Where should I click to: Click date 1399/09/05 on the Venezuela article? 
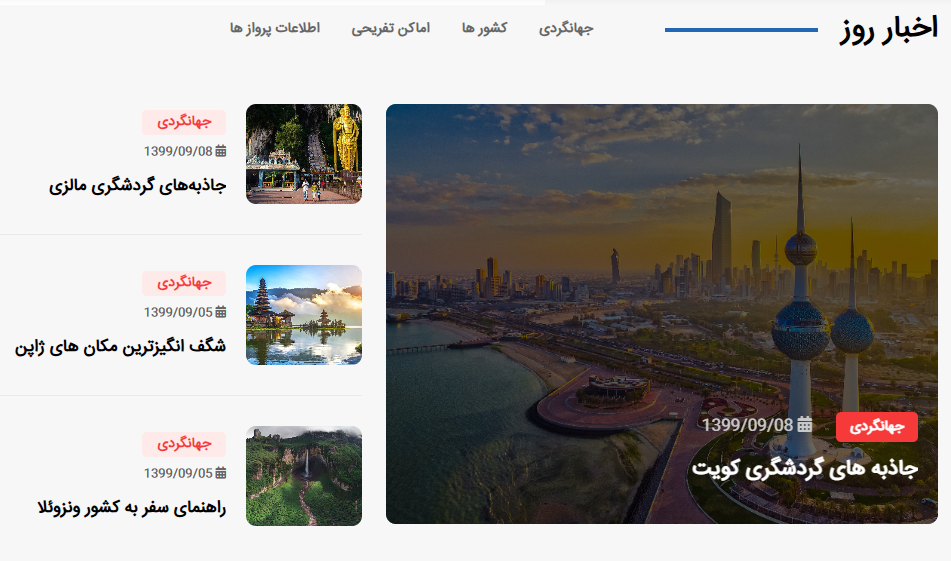[178, 472]
